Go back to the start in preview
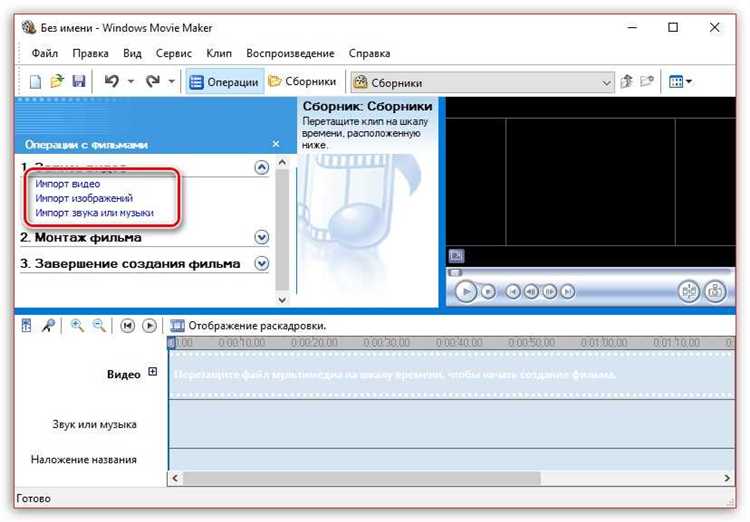The height and width of the screenshot is (522, 750). pos(513,291)
